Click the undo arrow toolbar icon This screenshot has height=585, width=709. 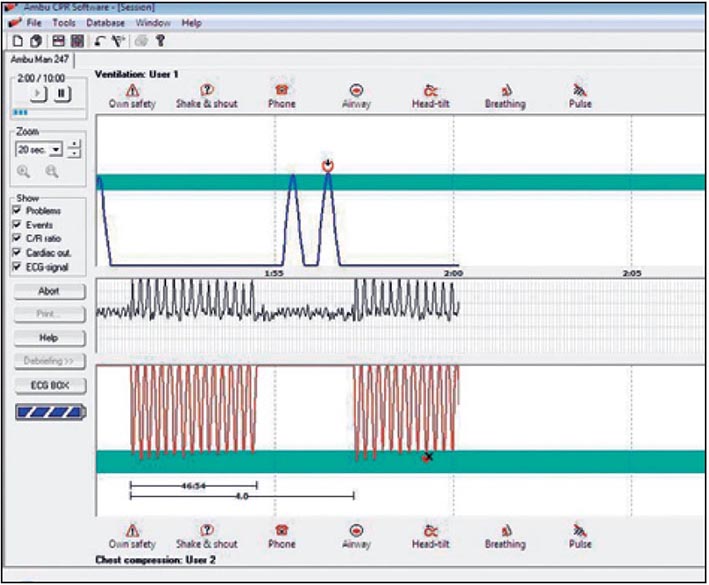pos(100,41)
